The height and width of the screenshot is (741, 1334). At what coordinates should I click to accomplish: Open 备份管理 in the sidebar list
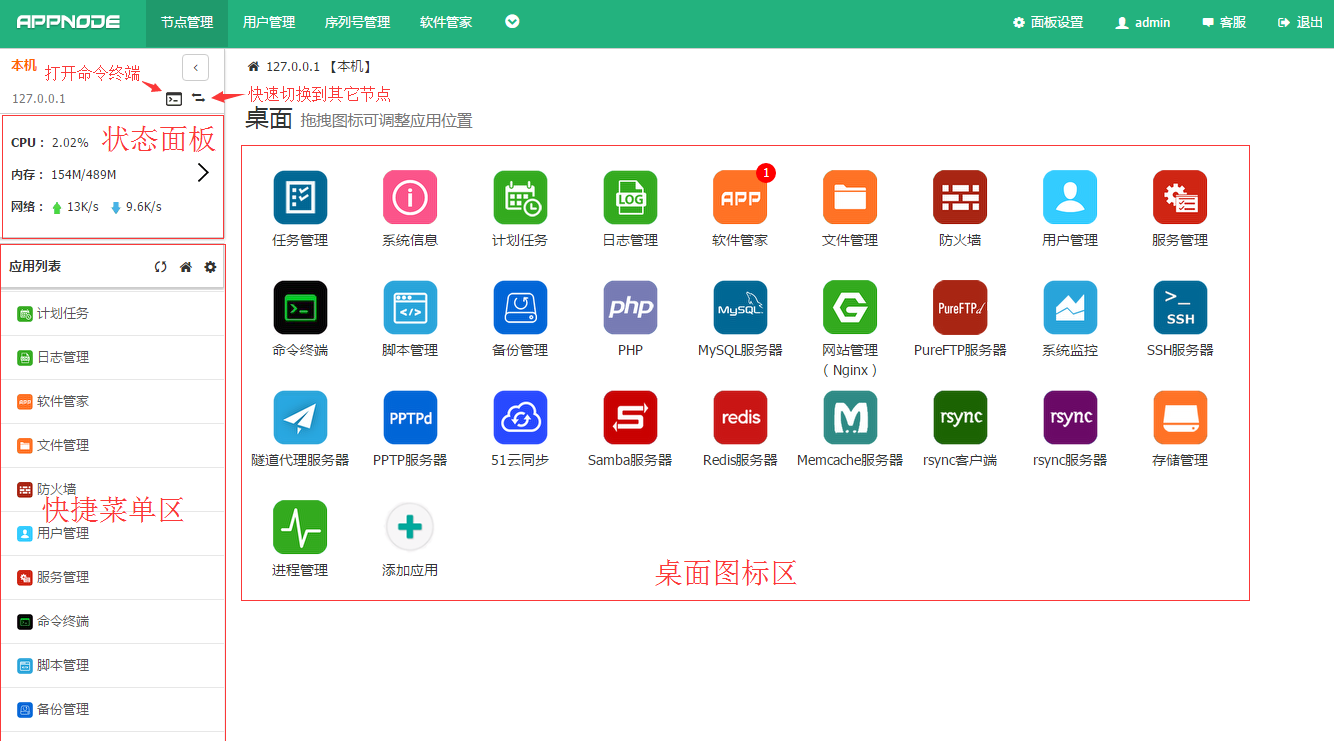pos(112,709)
